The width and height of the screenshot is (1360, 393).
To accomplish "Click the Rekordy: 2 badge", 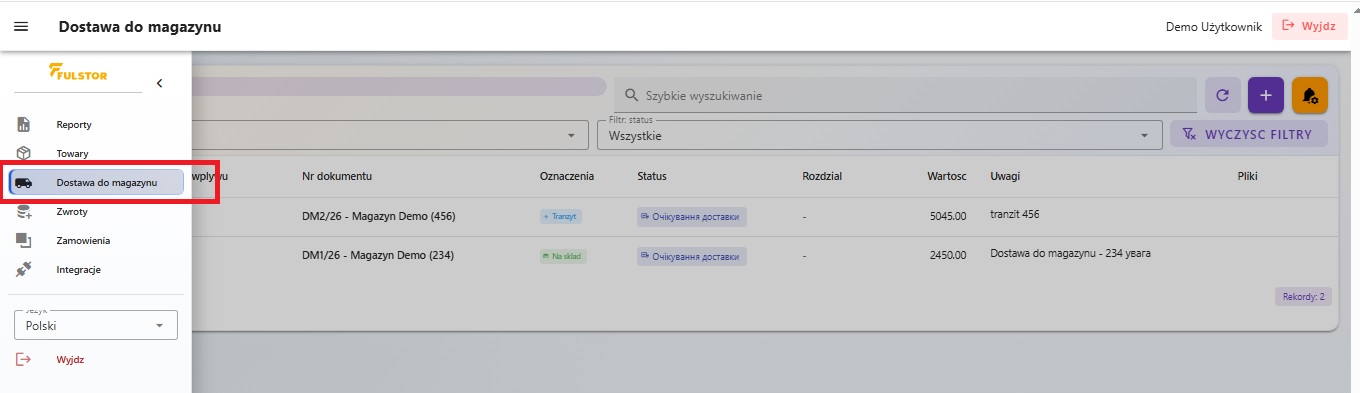I will pyautogui.click(x=1303, y=297).
